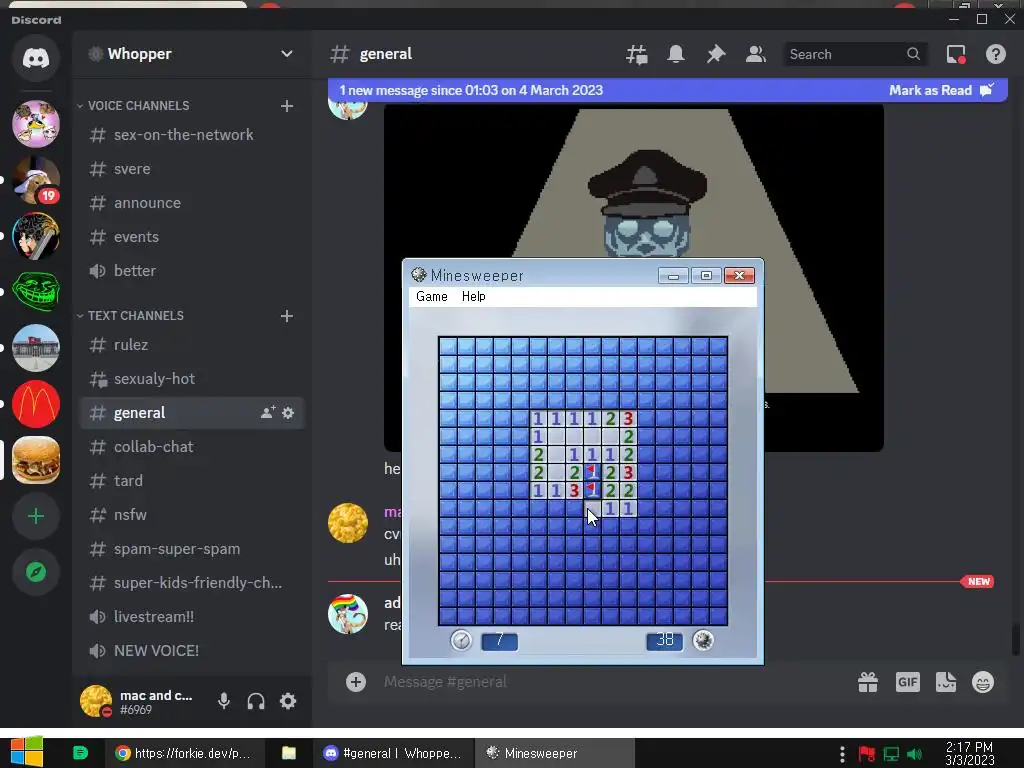Open File Explorer folder on taskbar

(x=289, y=753)
